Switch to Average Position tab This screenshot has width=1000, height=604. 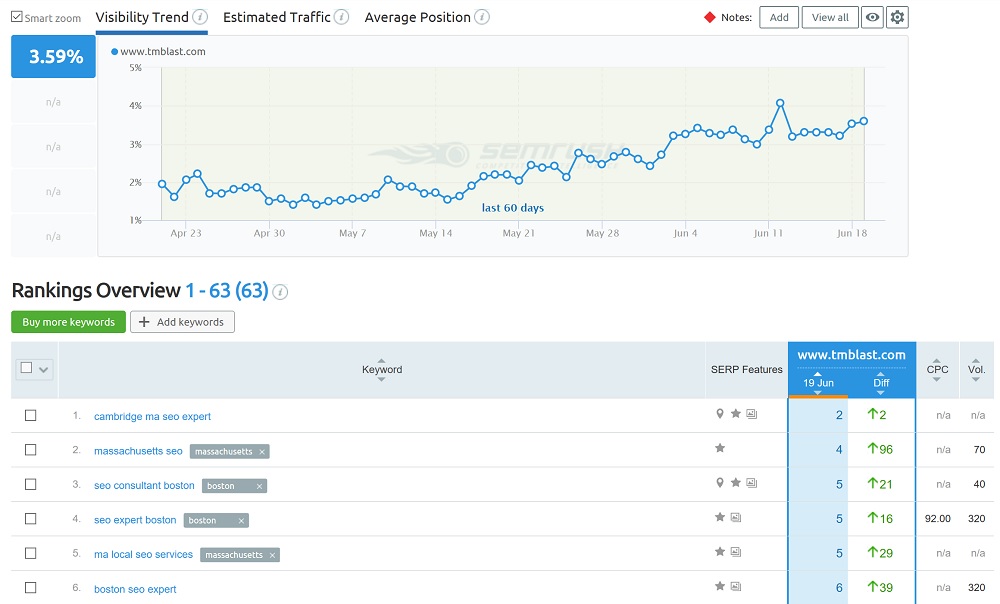418,17
